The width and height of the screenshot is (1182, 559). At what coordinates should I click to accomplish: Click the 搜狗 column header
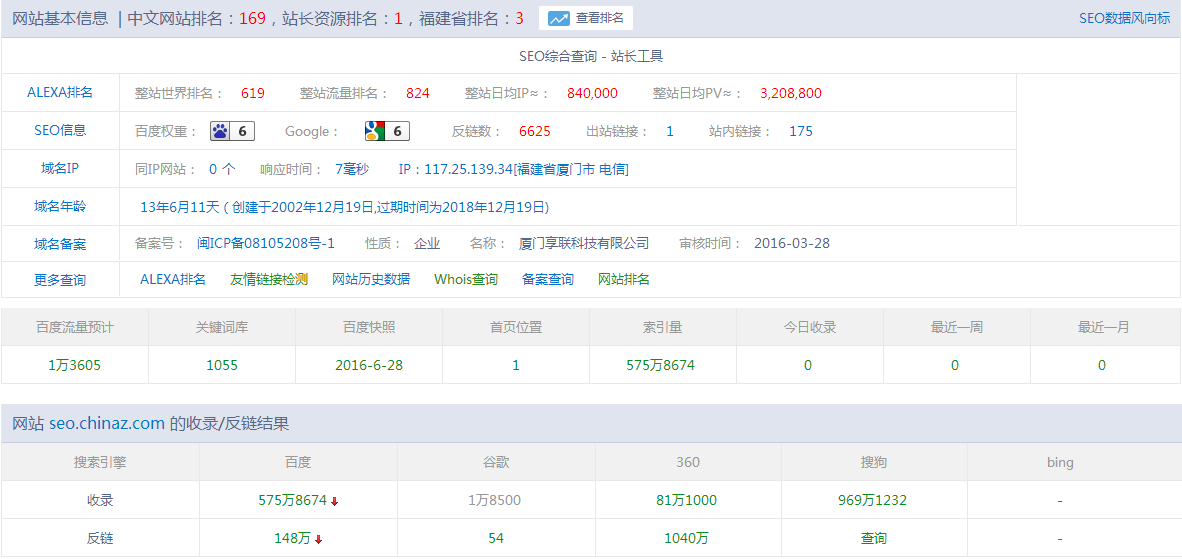pos(874,462)
